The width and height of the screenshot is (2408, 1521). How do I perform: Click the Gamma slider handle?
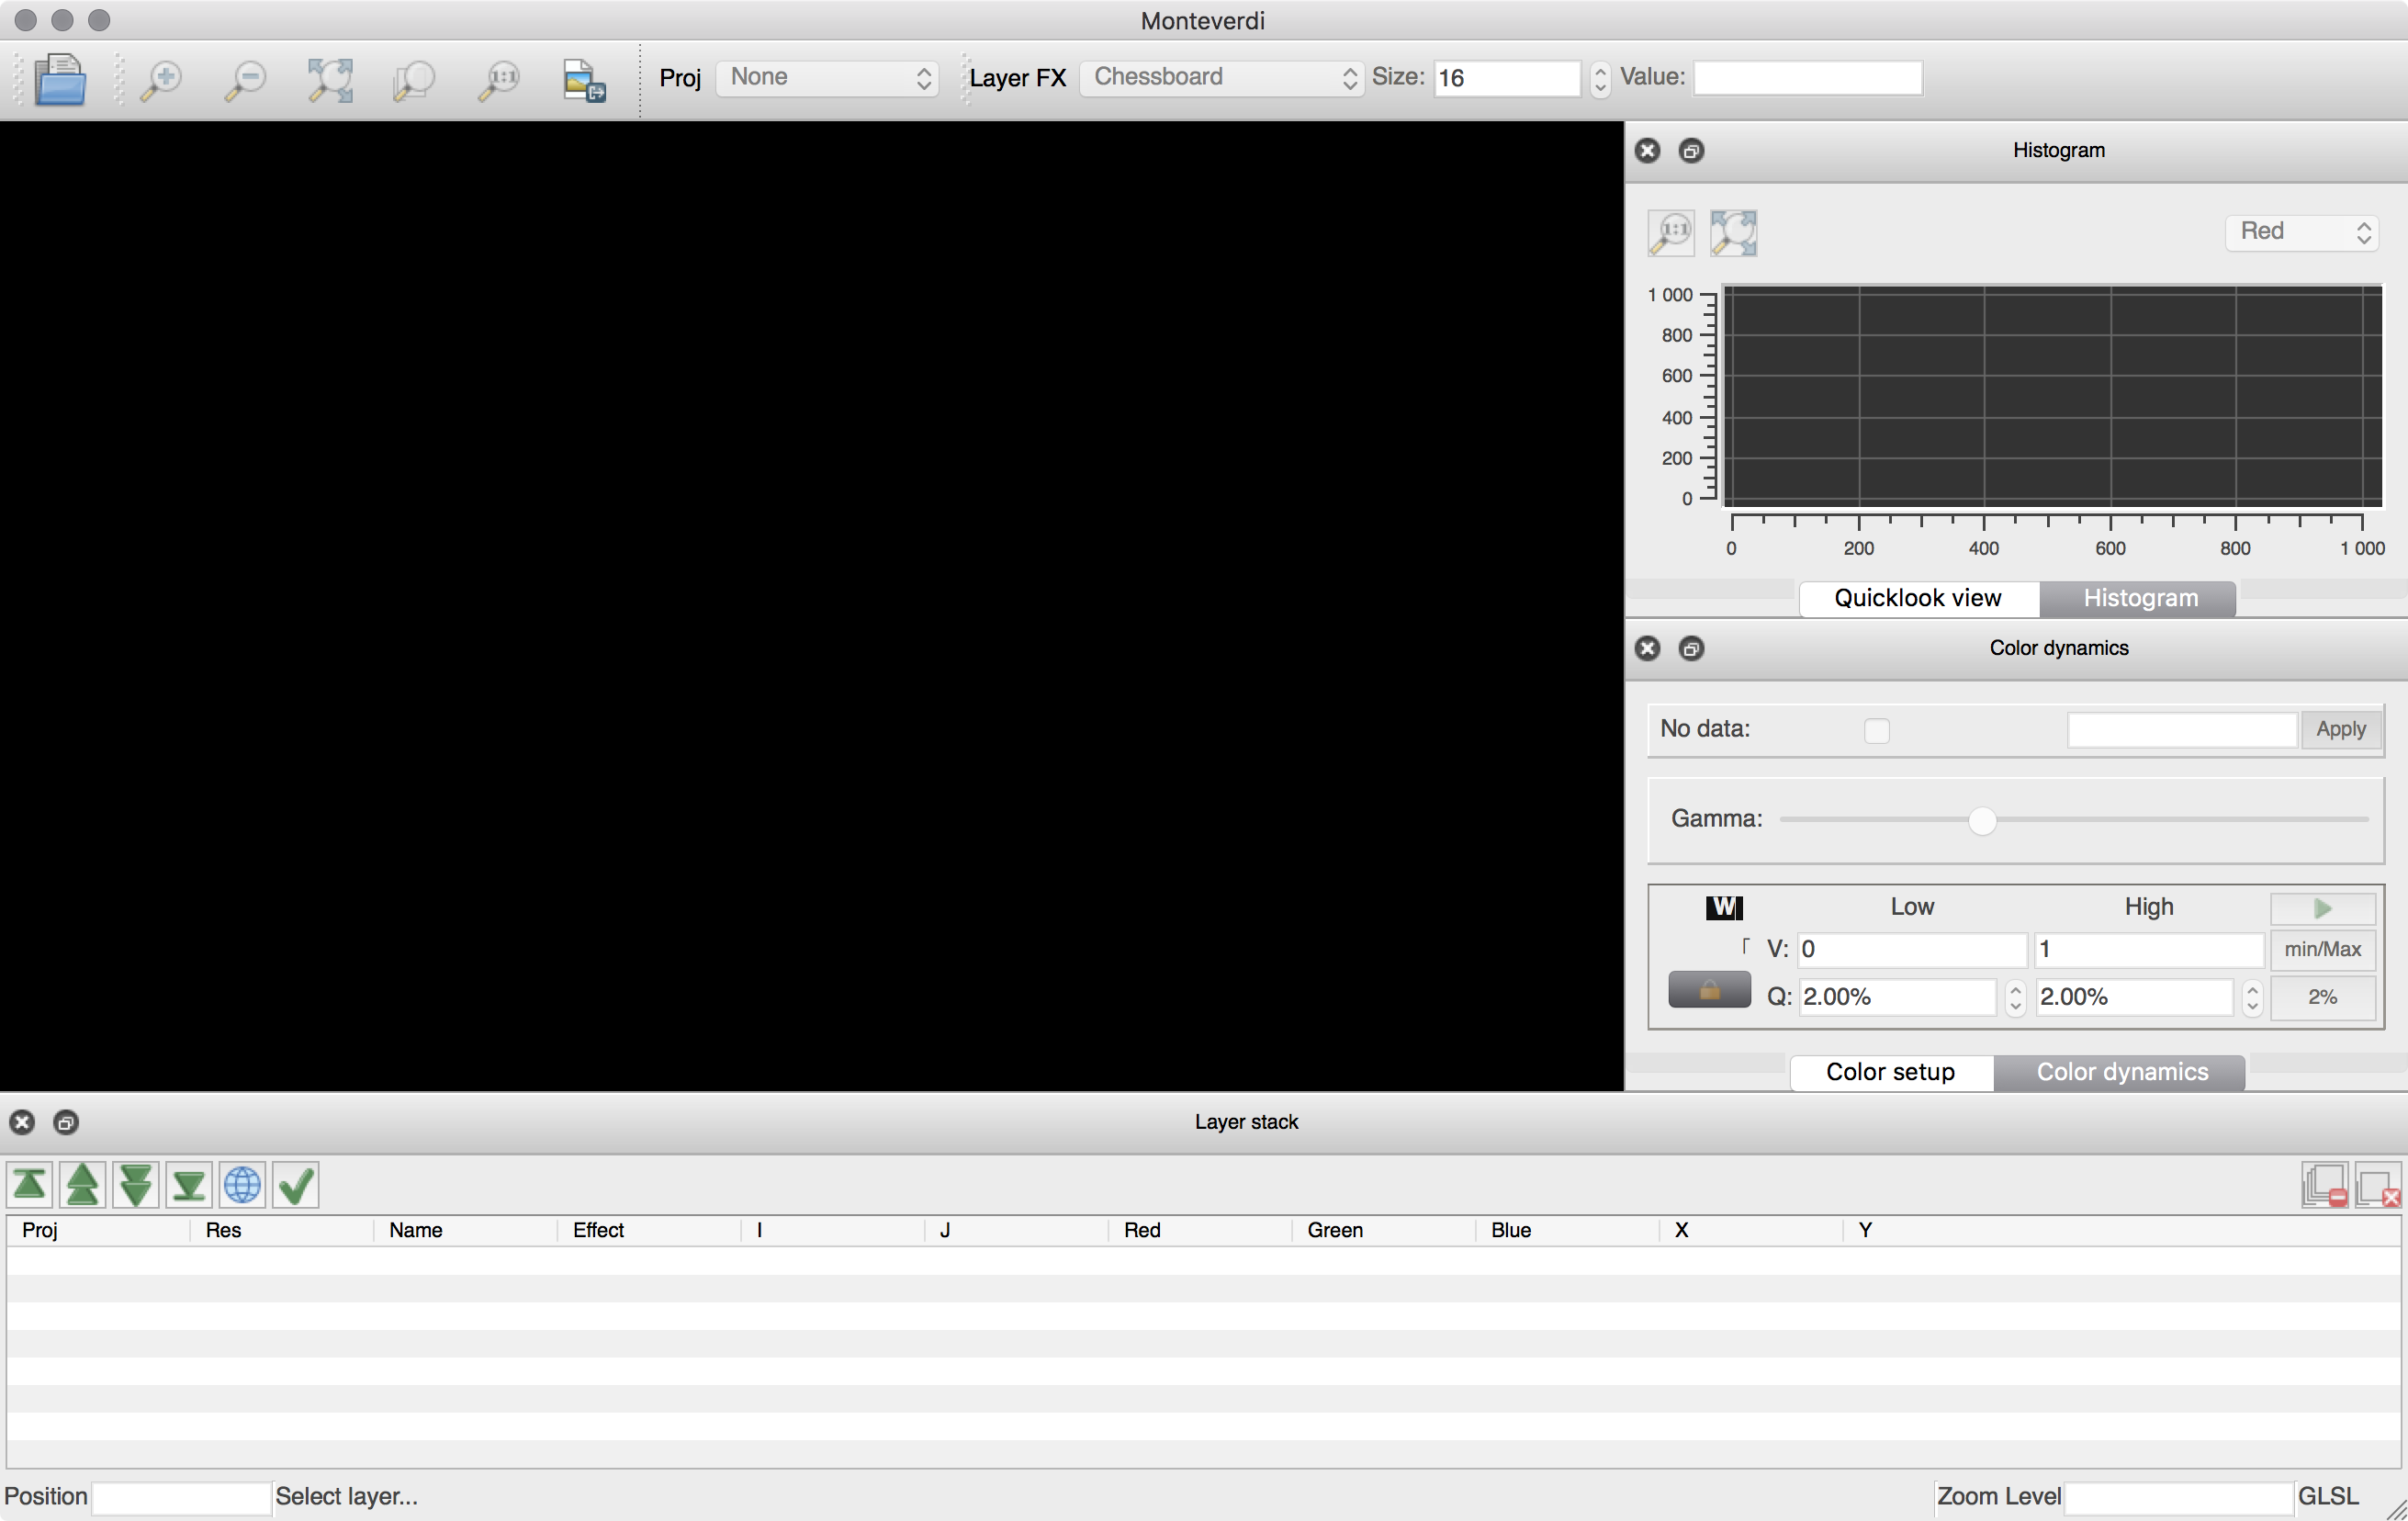pos(1982,820)
